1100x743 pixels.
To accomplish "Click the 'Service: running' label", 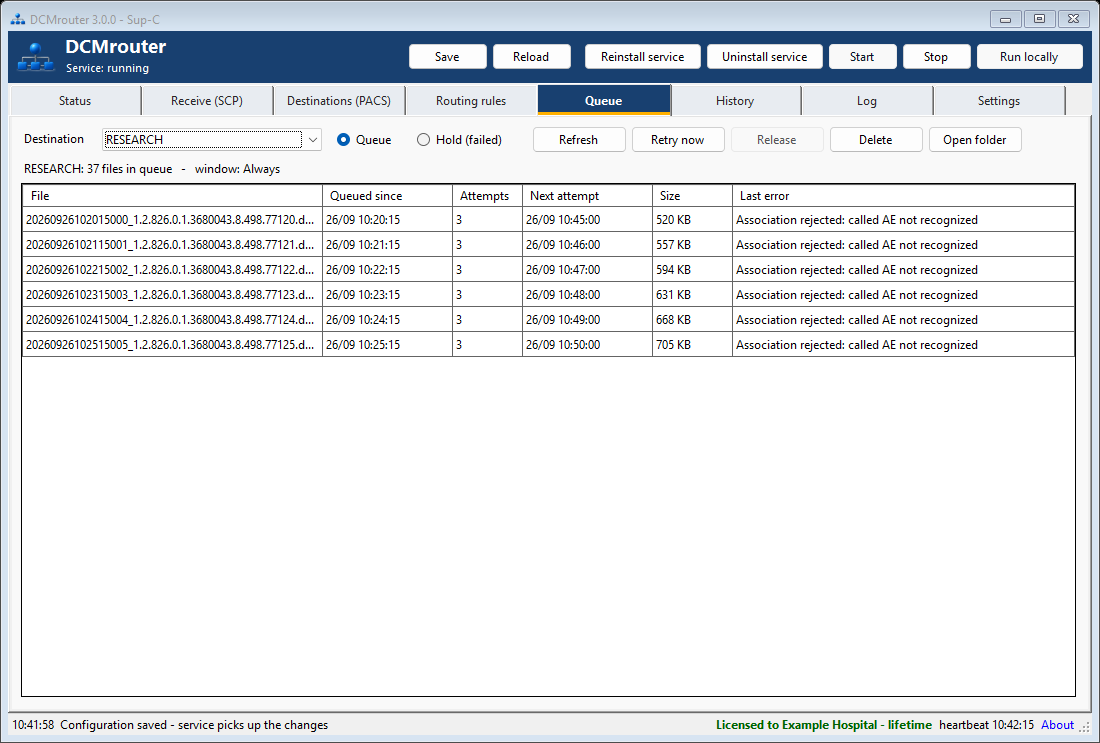I will click(x=107, y=68).
